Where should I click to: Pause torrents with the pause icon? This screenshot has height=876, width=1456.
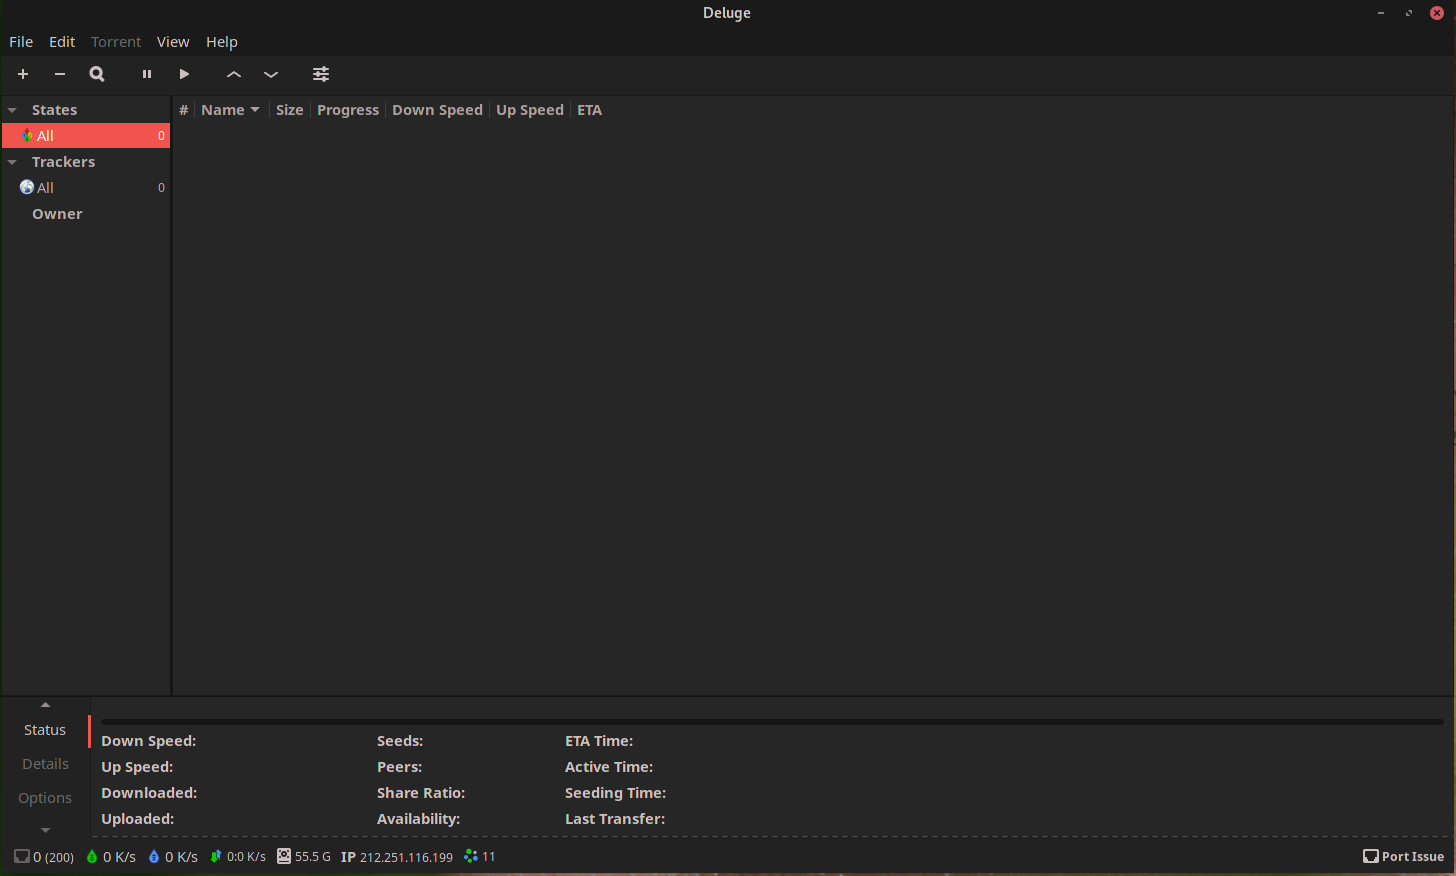[x=147, y=74]
